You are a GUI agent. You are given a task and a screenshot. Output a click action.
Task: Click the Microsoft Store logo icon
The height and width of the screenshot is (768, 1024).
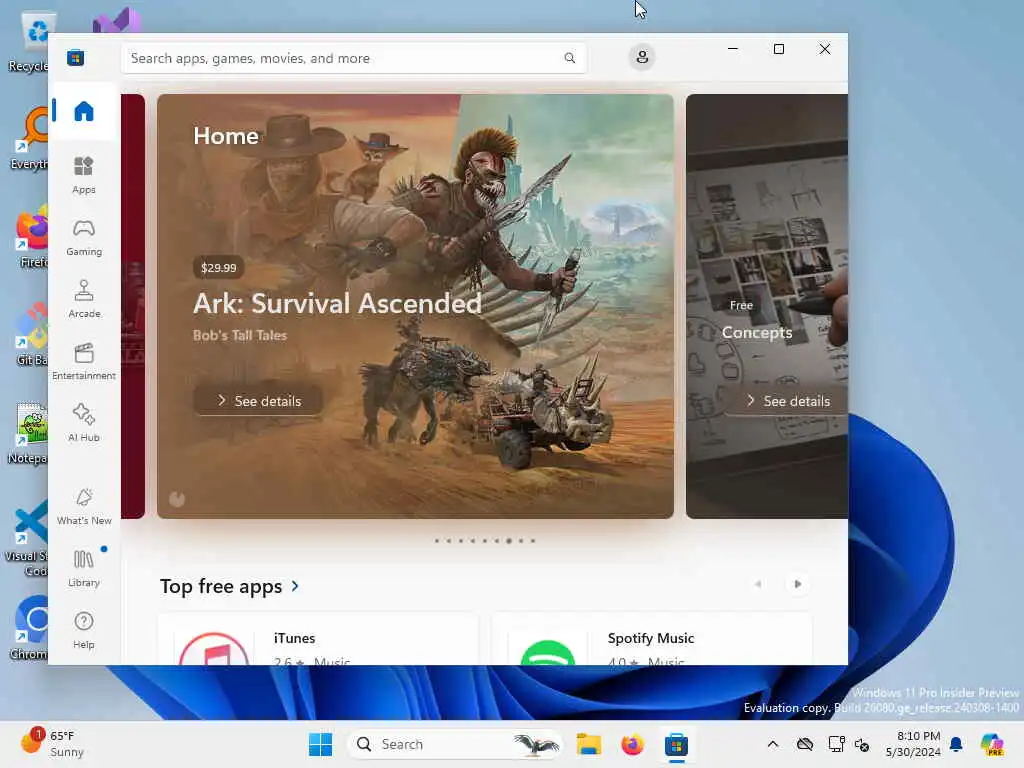[x=75, y=57]
